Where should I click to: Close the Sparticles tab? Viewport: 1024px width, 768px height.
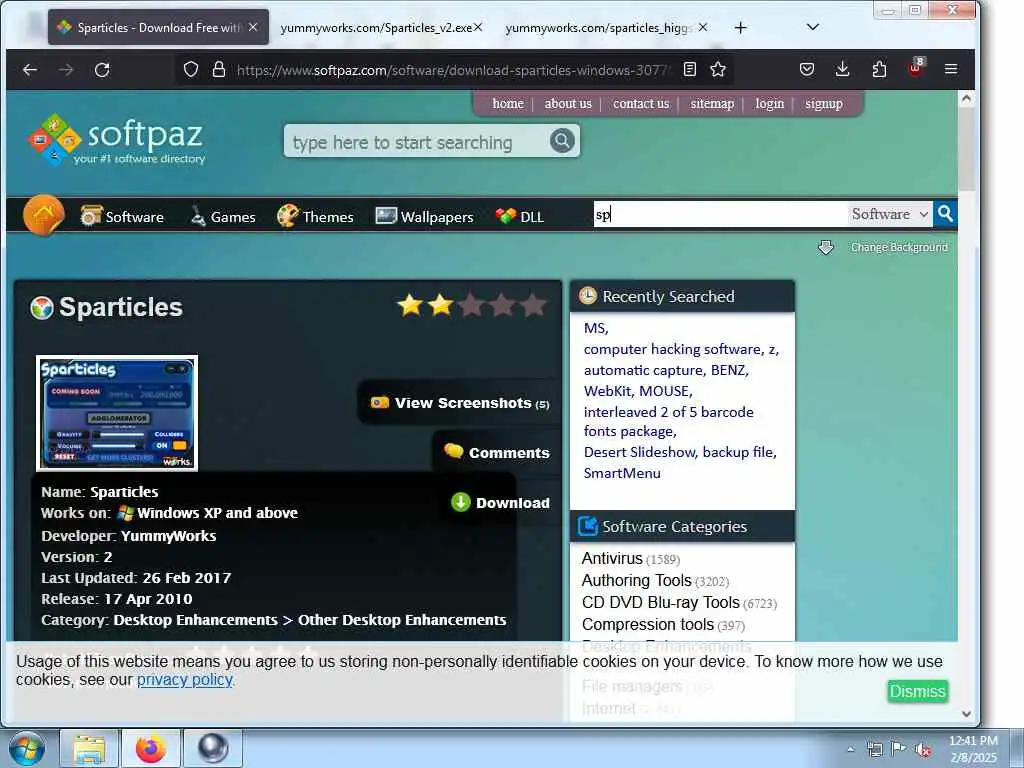pos(253,27)
